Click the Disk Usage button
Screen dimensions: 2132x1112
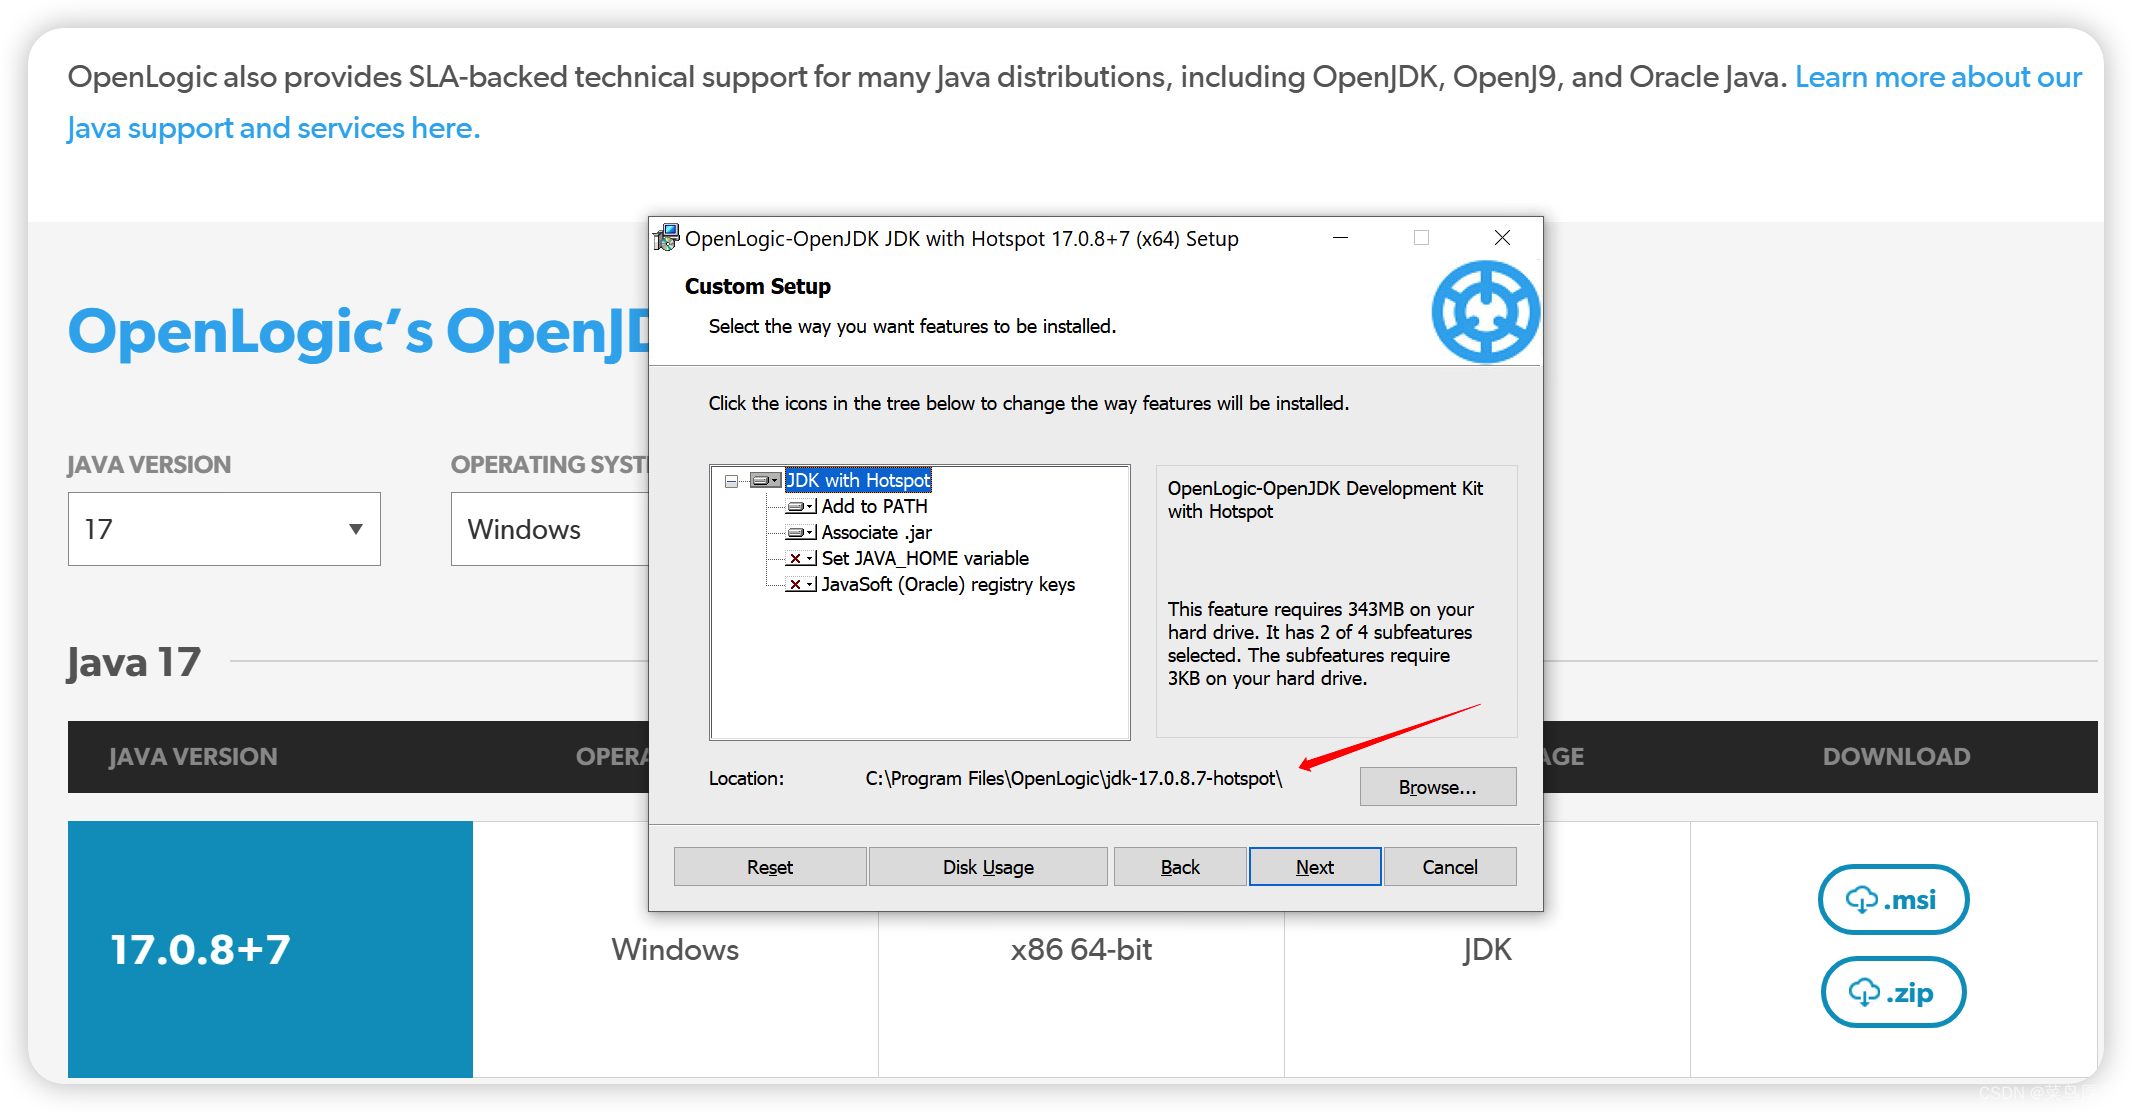[x=988, y=867]
